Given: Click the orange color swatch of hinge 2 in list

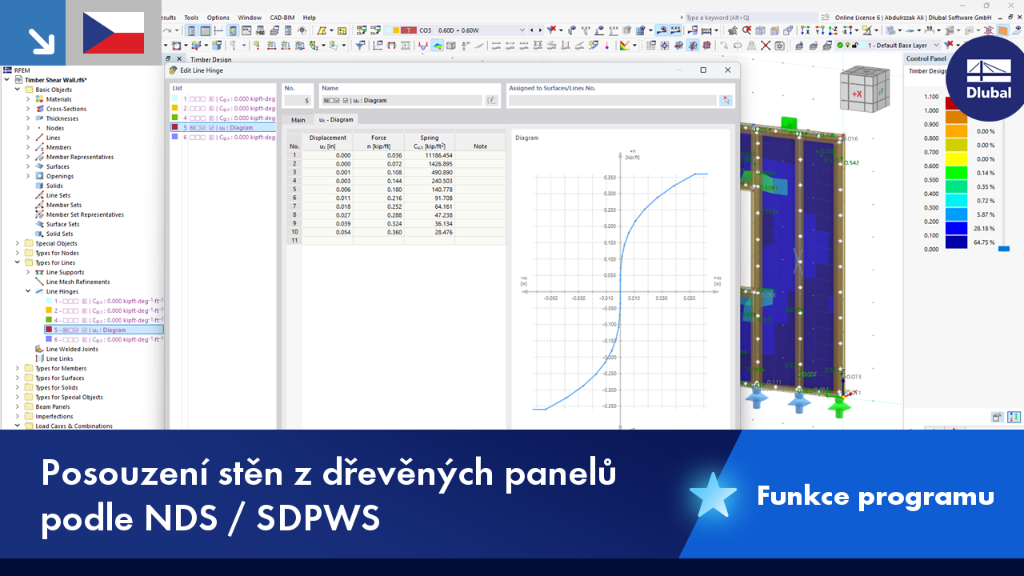Looking at the screenshot, I should click(x=174, y=108).
